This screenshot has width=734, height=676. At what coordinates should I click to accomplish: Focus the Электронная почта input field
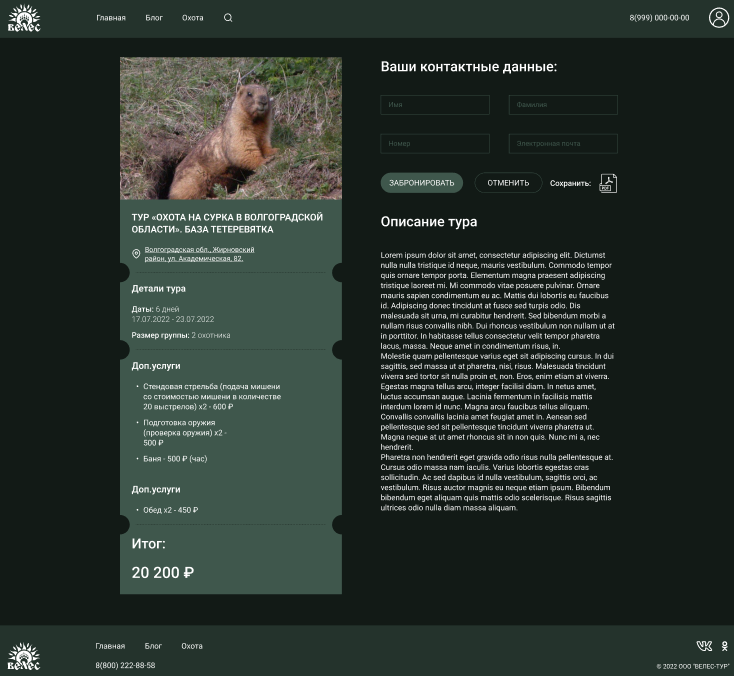coord(563,144)
